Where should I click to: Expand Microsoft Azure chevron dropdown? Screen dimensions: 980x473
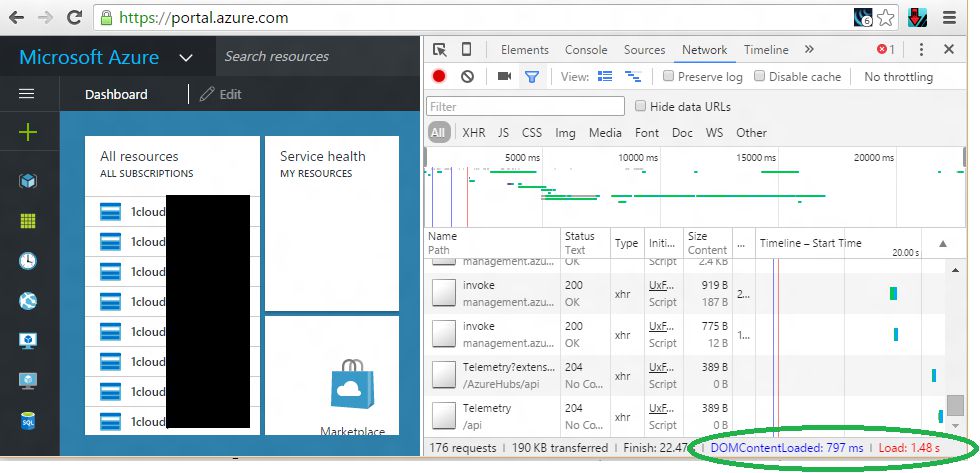(186, 58)
